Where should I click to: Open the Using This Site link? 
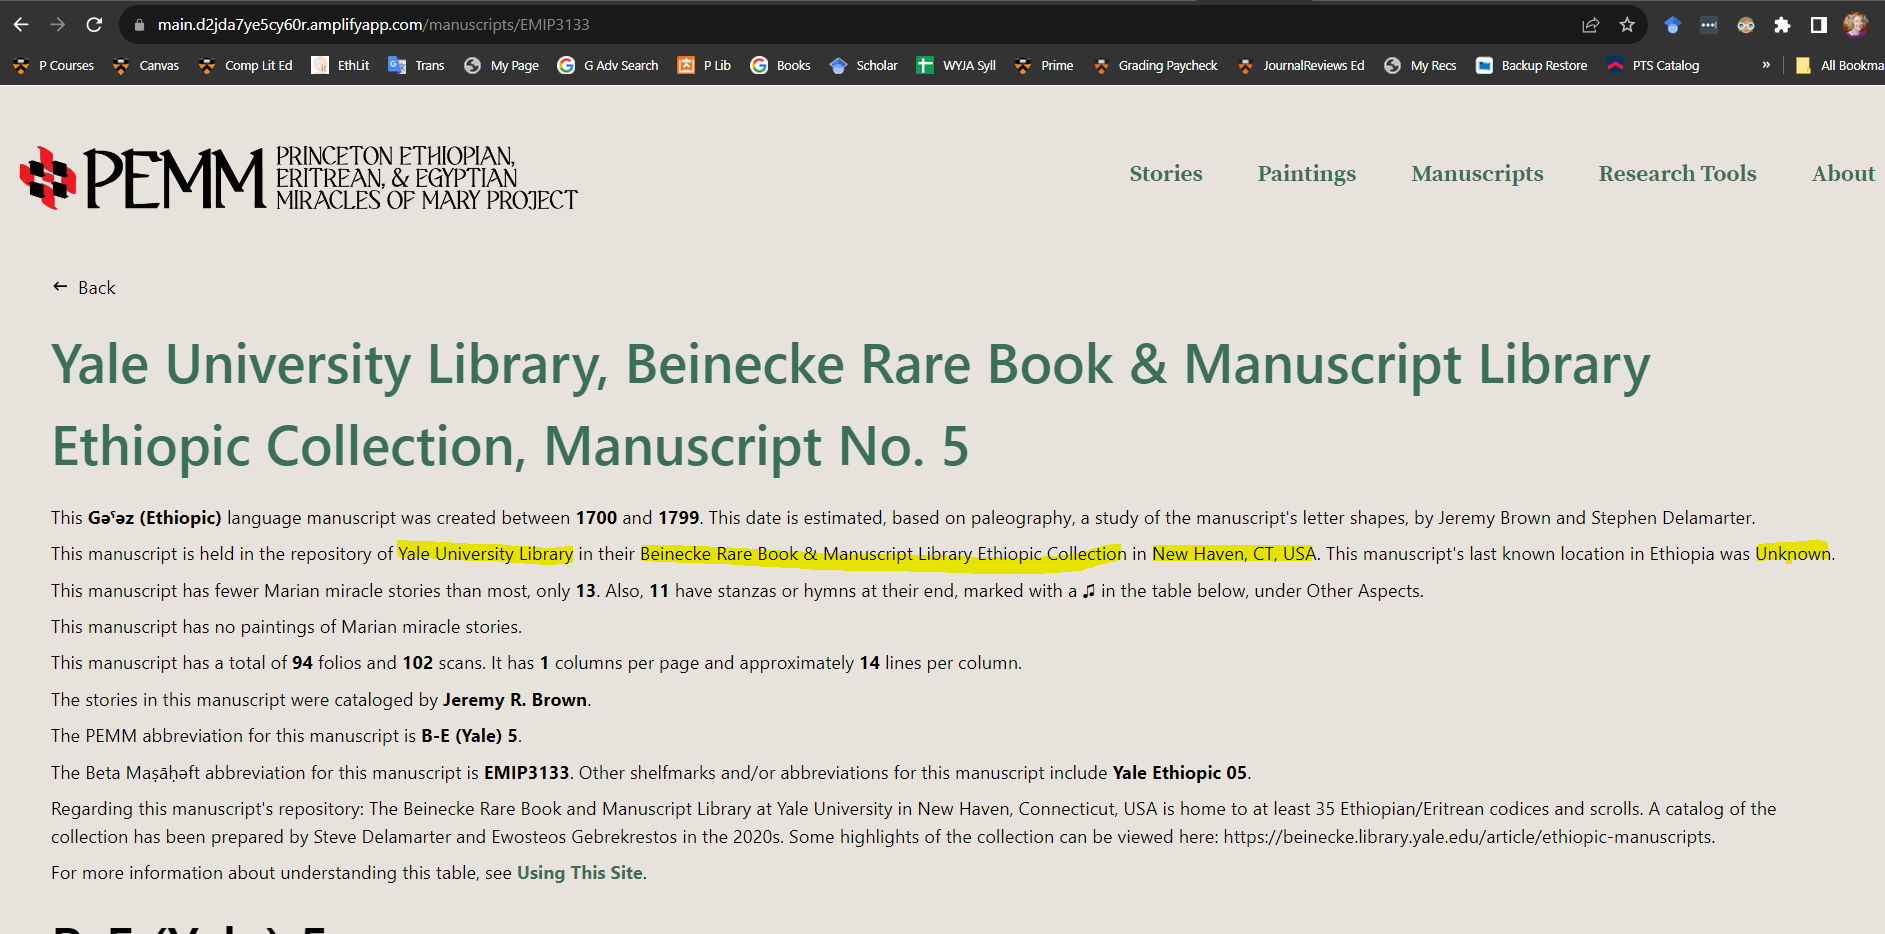(x=579, y=872)
